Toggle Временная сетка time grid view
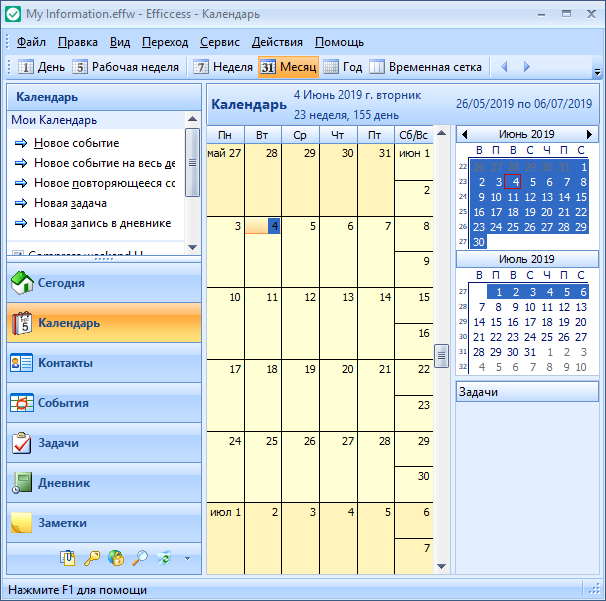The height and width of the screenshot is (601, 606). 425,67
